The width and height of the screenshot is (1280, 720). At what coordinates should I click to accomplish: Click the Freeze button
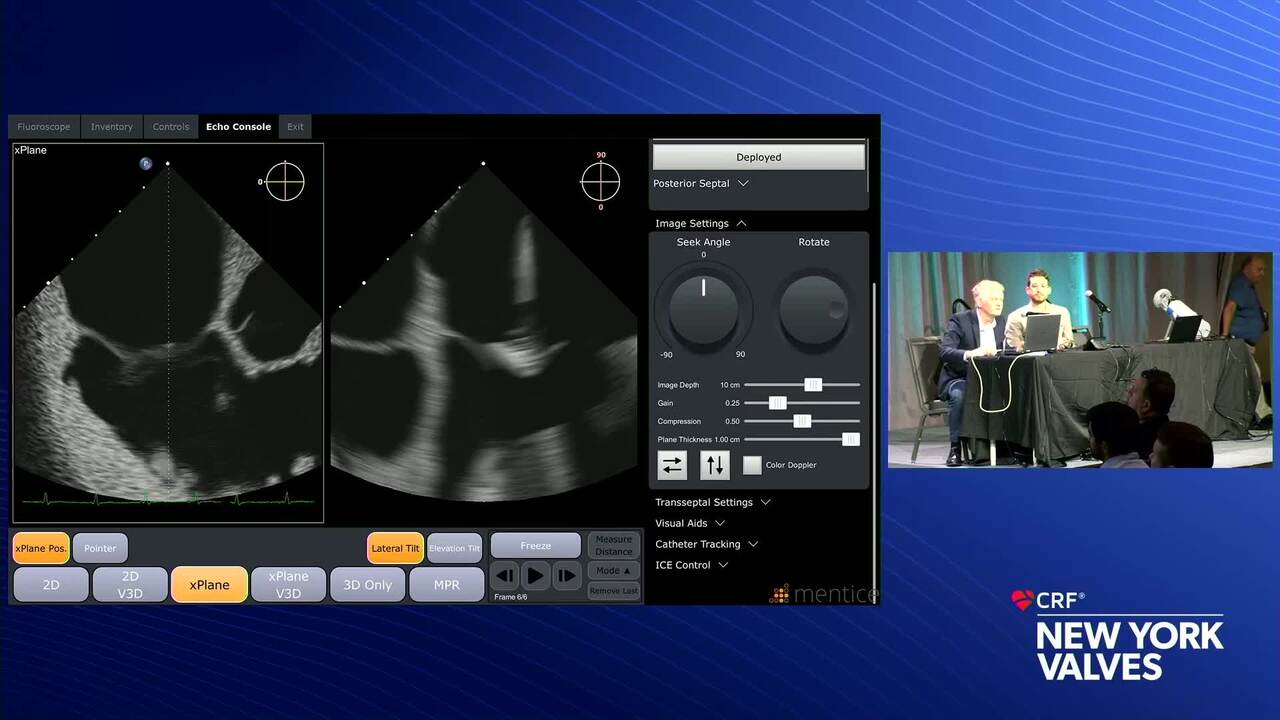click(x=535, y=546)
